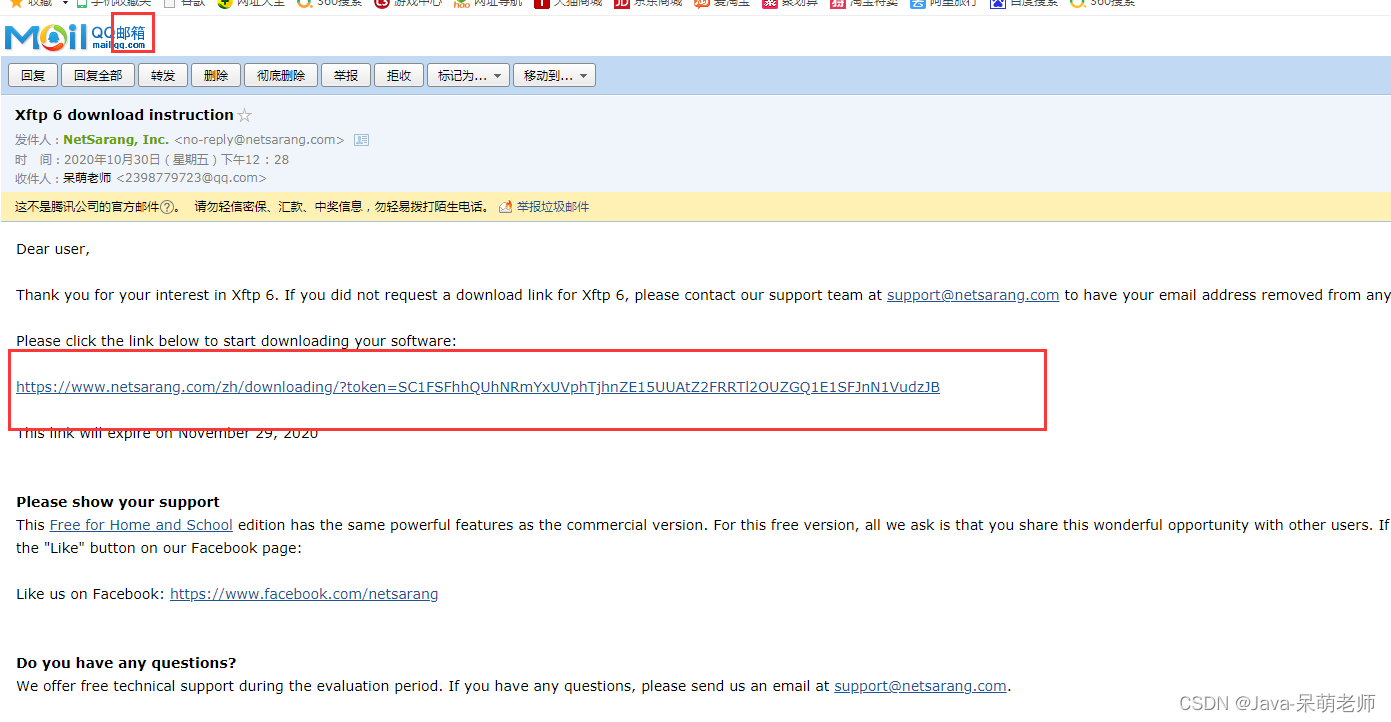The image size is (1391, 722).
Task: Click warning text 这不是腾讯公司的官方邮件
Action: coord(87,207)
